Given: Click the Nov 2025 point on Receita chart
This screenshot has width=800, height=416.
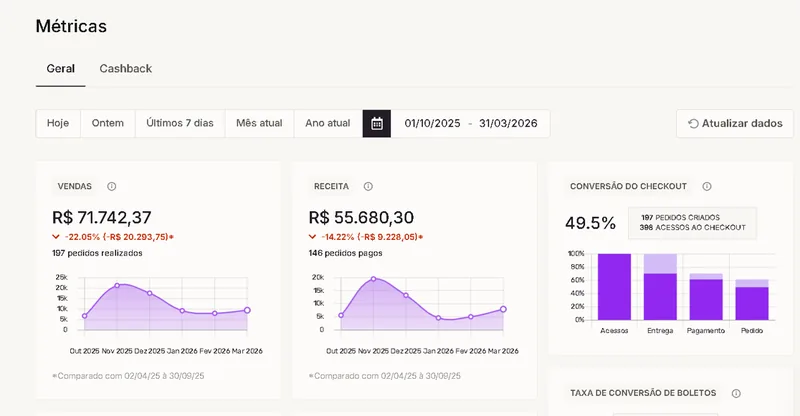Looking at the screenshot, I should pyautogui.click(x=373, y=279).
